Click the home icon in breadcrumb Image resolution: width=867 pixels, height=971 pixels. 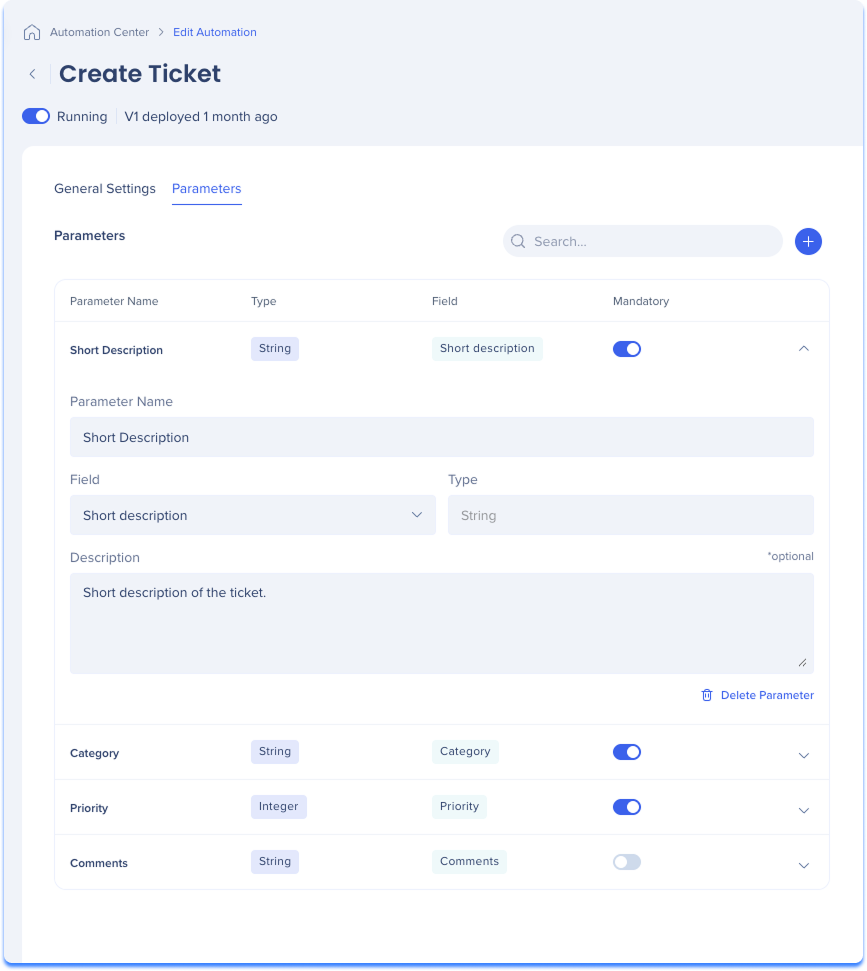click(32, 32)
